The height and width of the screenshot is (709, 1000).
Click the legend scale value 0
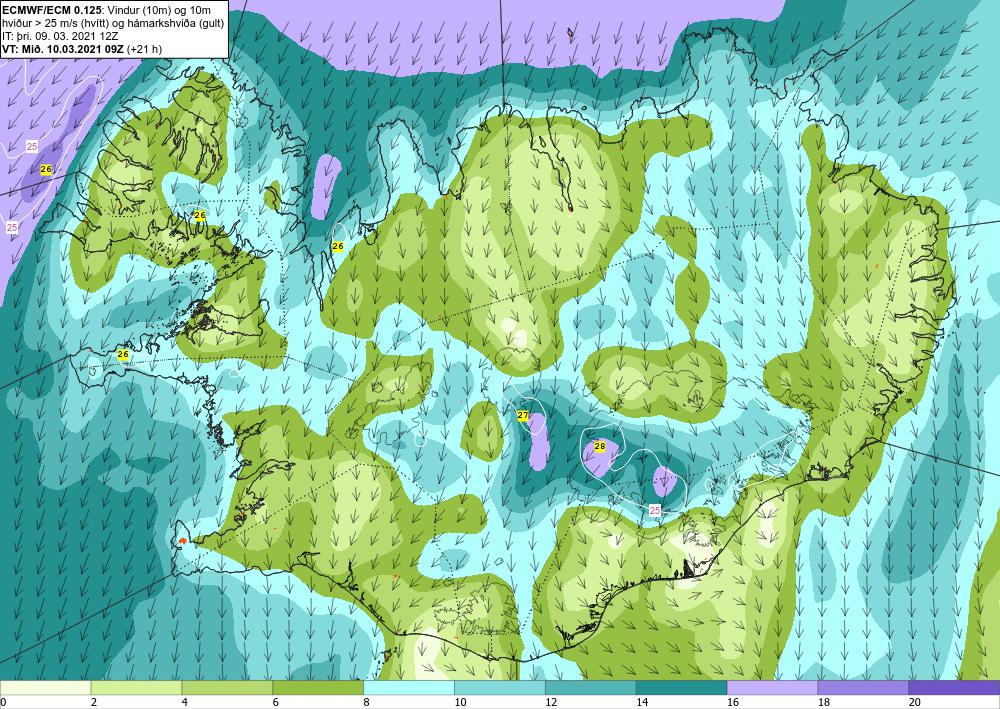3,703
